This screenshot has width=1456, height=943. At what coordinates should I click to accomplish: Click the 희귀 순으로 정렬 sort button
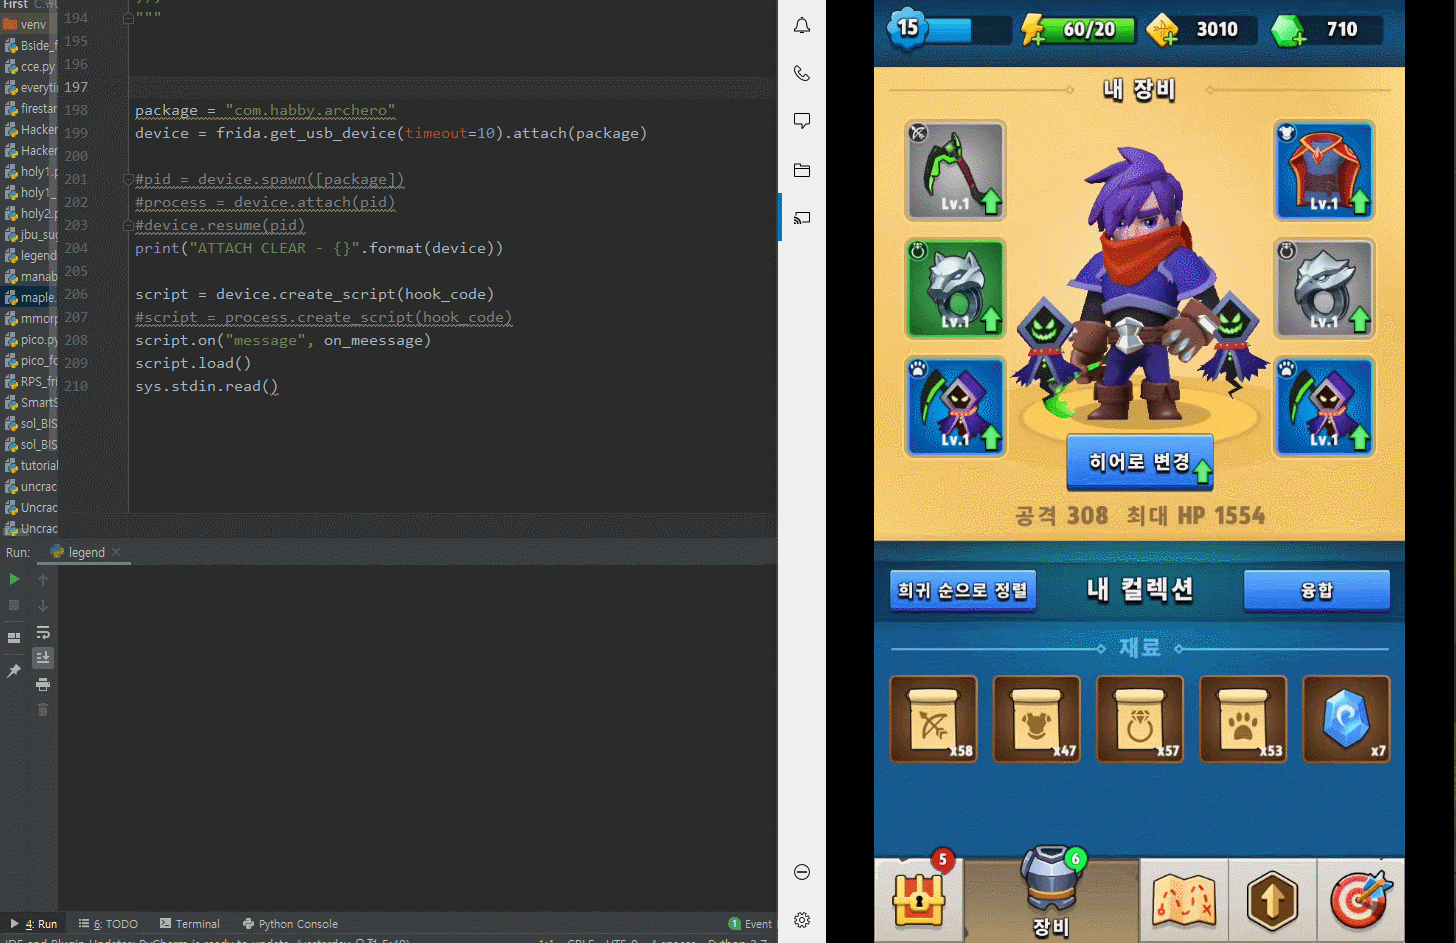click(x=963, y=590)
